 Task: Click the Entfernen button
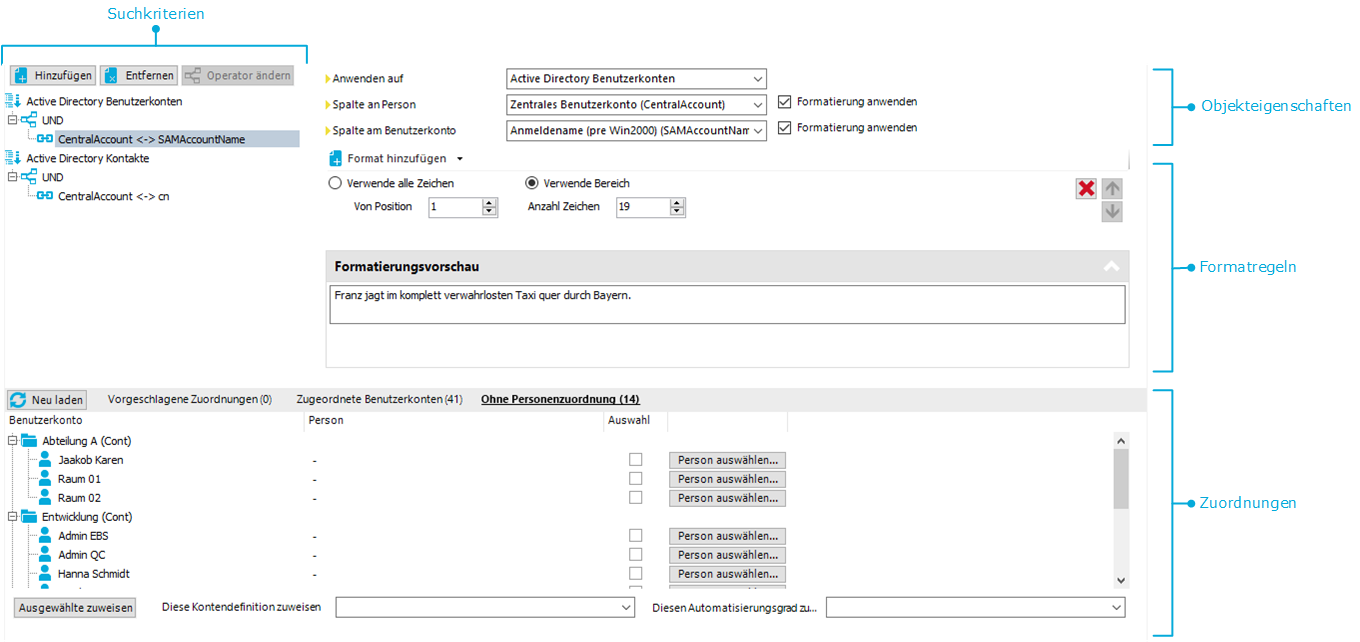(139, 76)
